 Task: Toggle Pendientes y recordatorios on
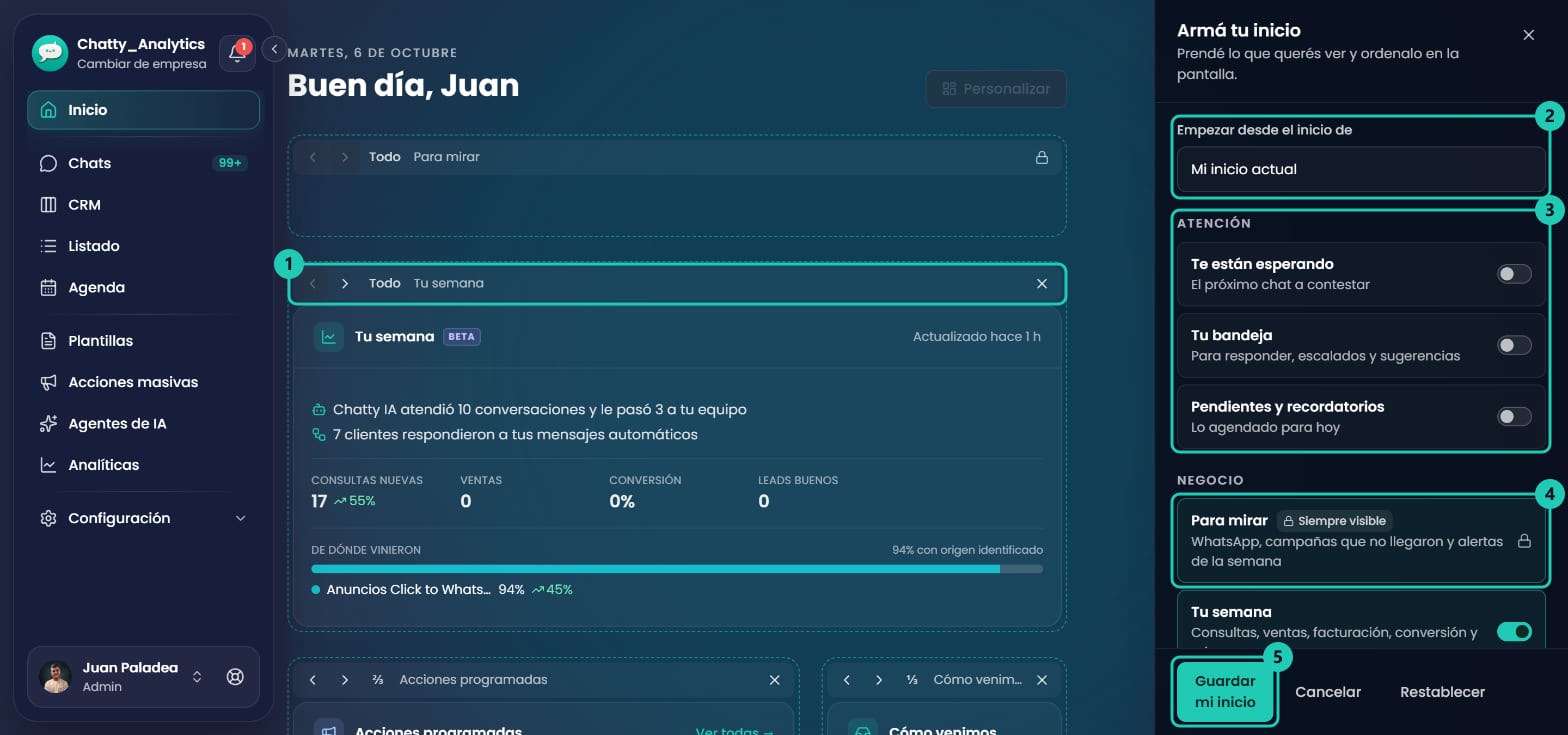(x=1514, y=417)
